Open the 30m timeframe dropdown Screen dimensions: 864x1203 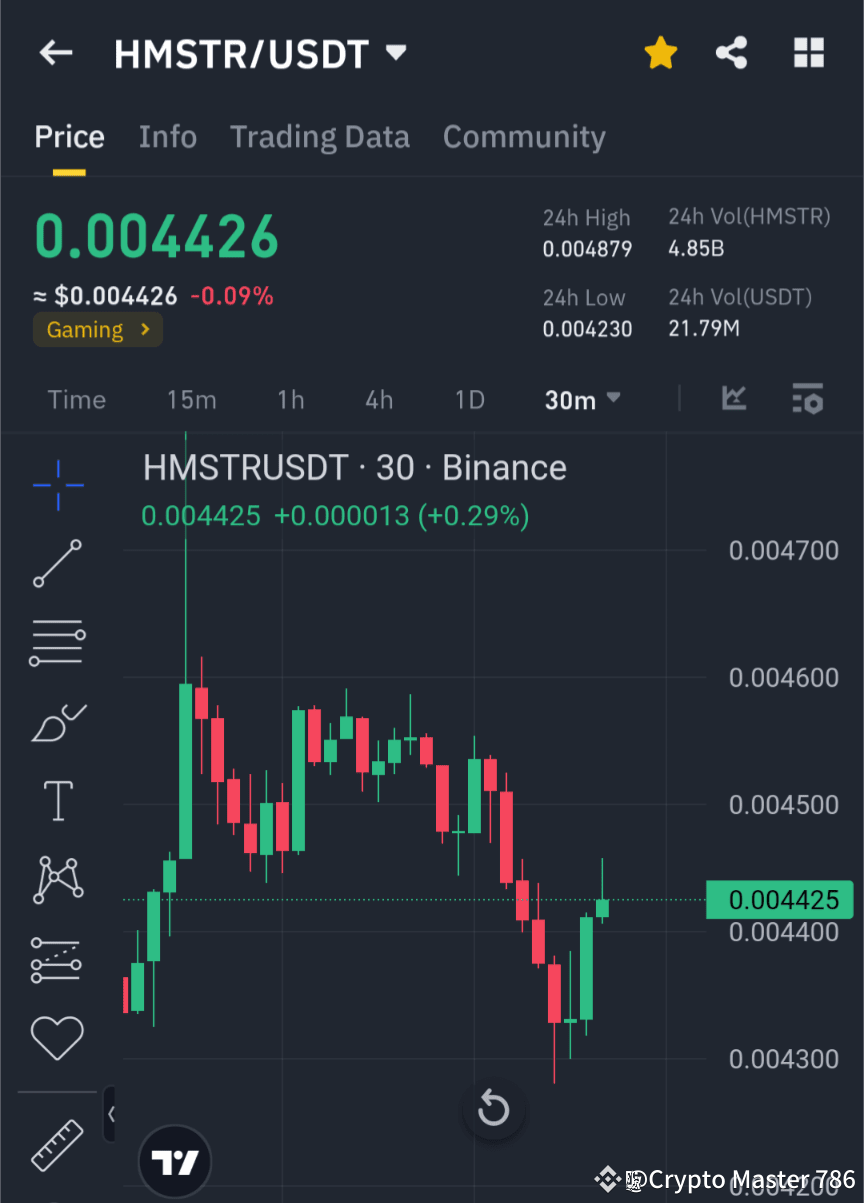click(582, 399)
